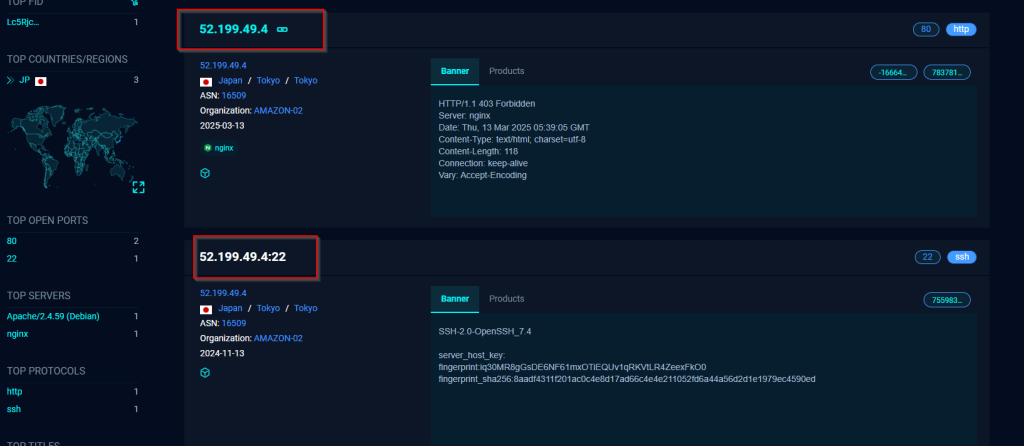Open Products tab in first result

pyautogui.click(x=506, y=71)
